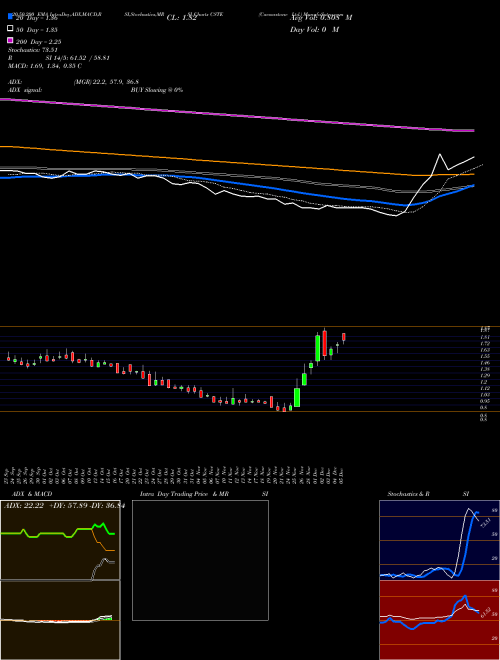
Task: Click the 'ADX & MACD' panel title
Action: (x=32, y=494)
